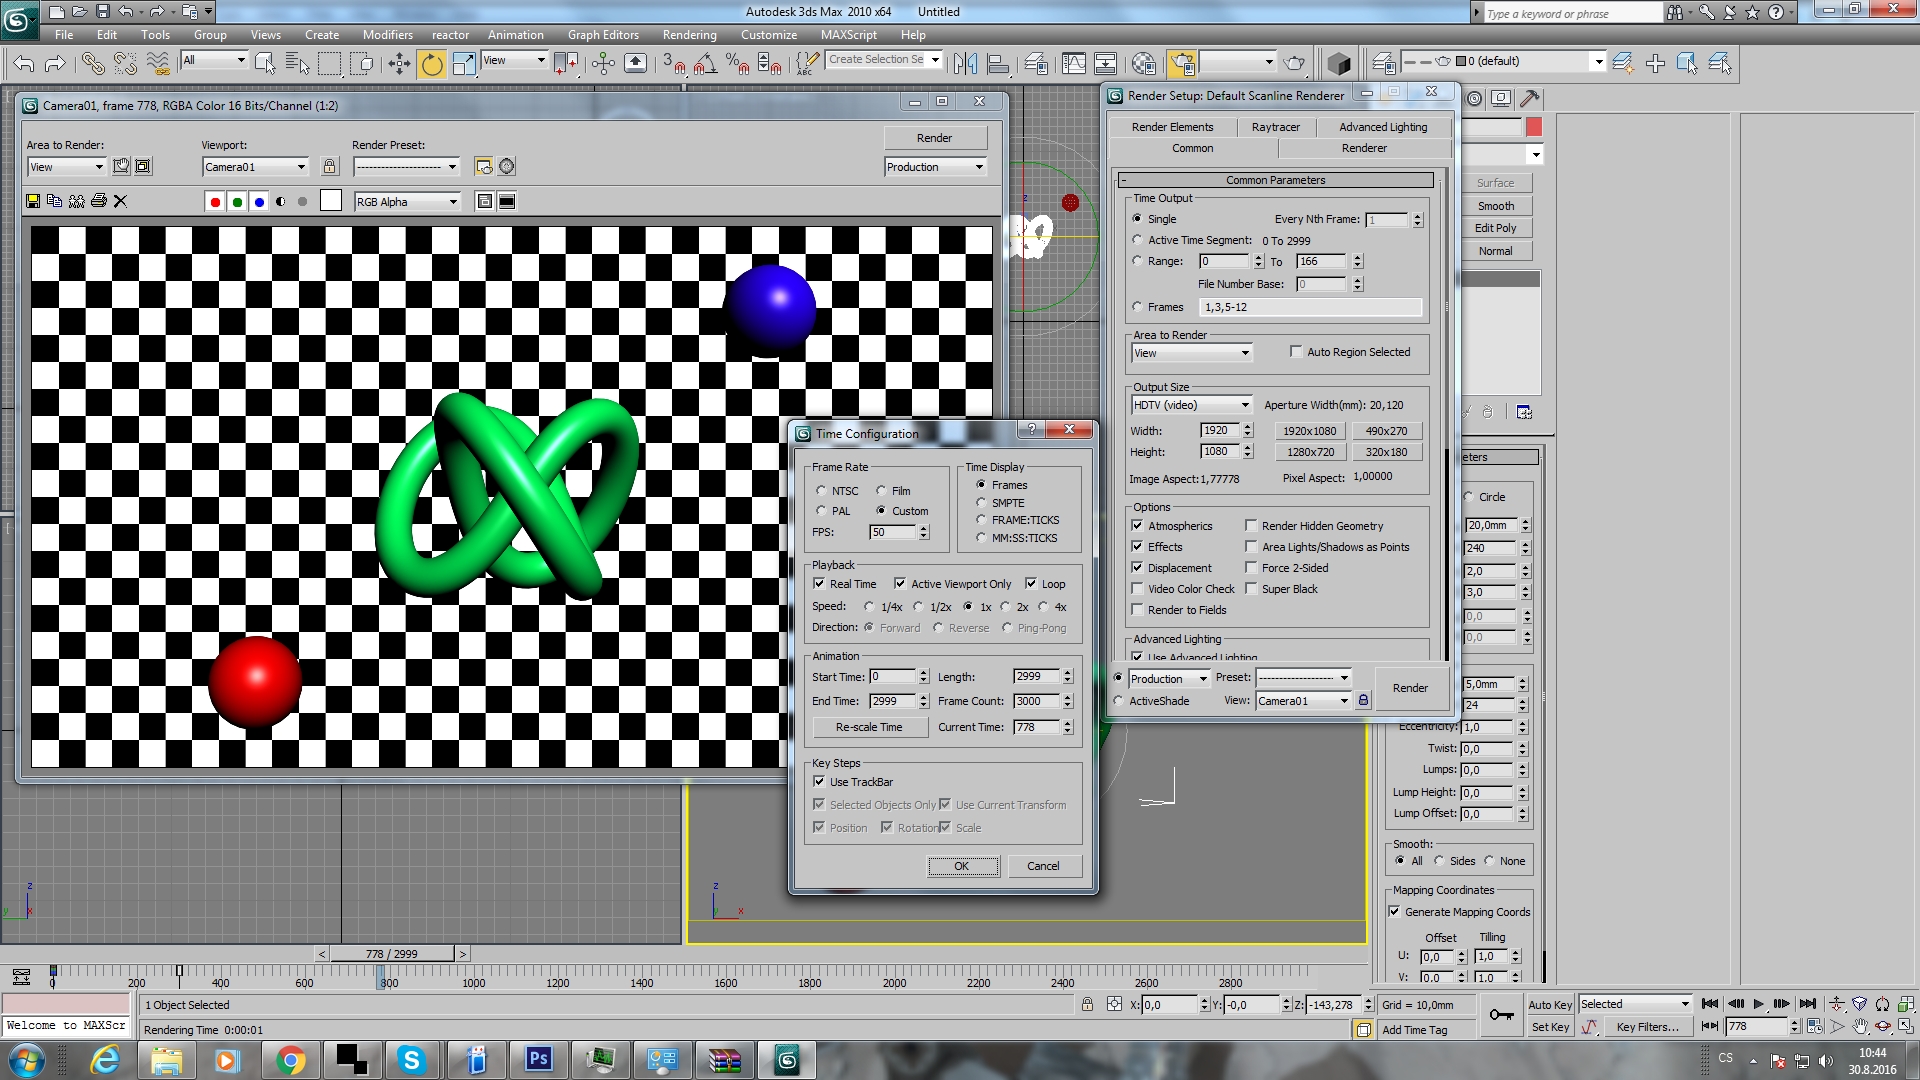Activate the Select Object tool
Viewport: 1920px width, 1080px height.
(265, 64)
